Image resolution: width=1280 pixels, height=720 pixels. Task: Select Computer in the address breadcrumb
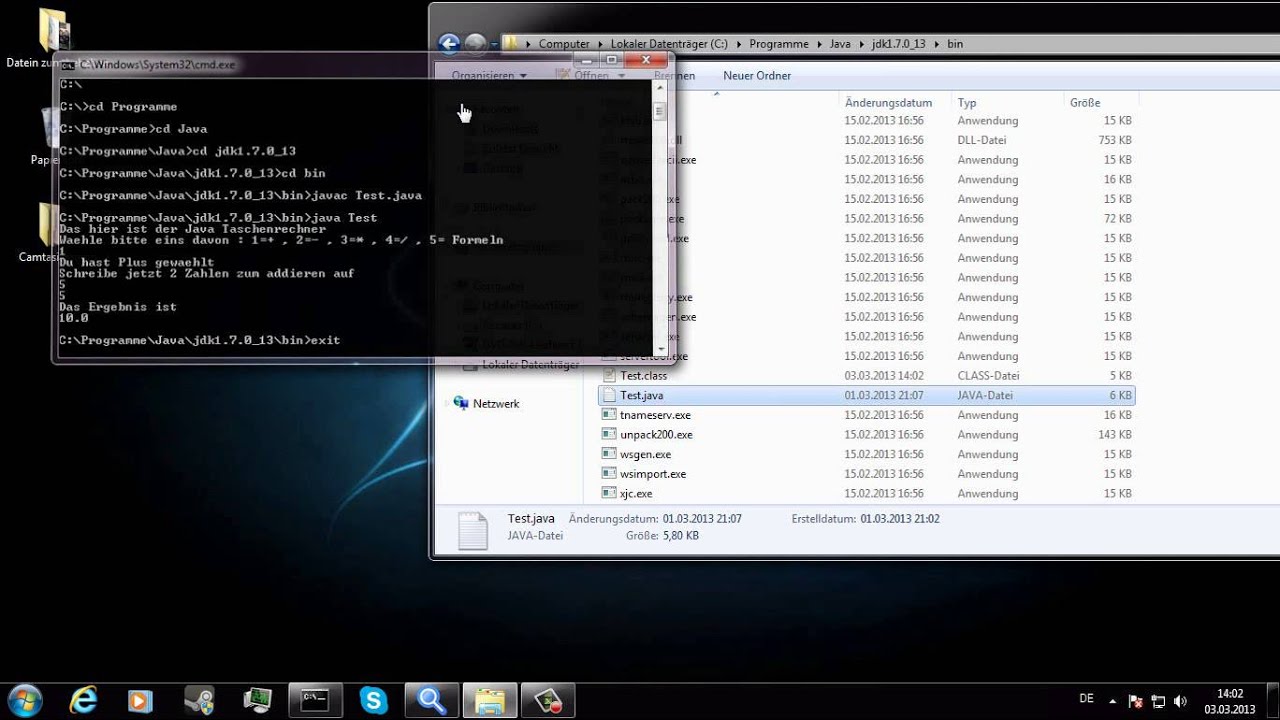click(564, 44)
